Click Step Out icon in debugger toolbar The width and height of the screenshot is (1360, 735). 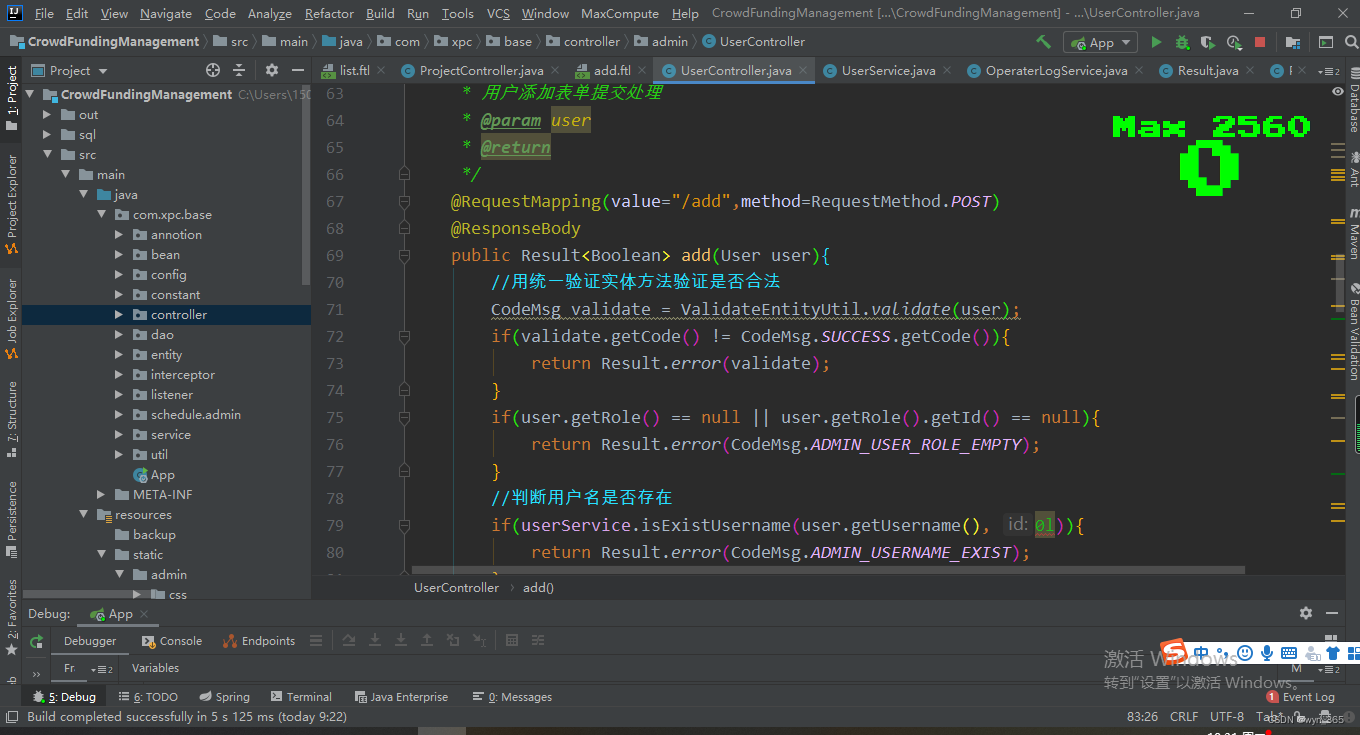427,641
